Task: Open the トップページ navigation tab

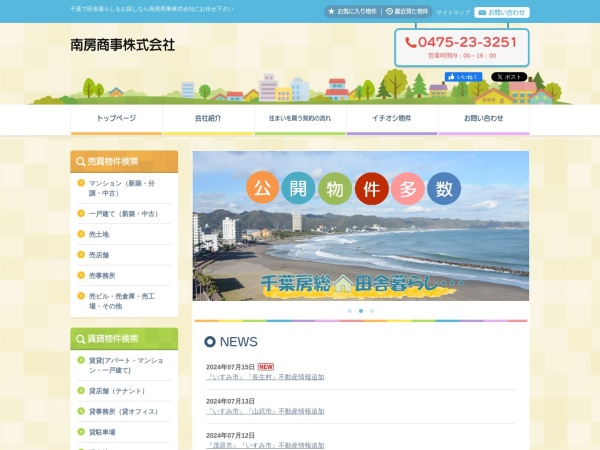Action: 116,119
